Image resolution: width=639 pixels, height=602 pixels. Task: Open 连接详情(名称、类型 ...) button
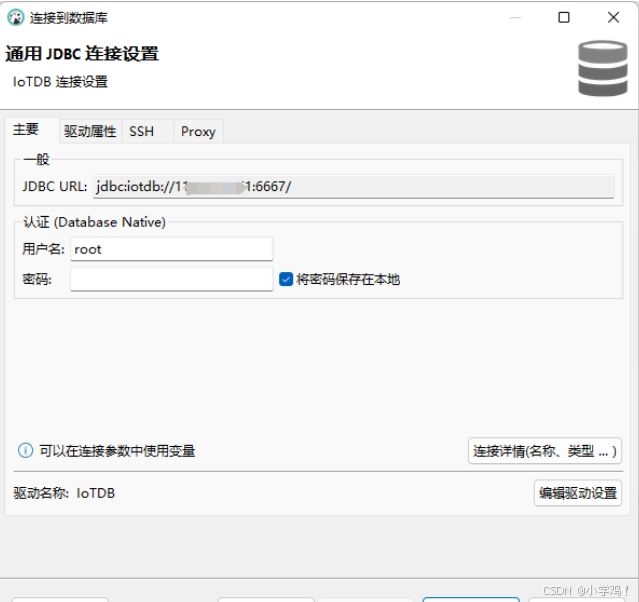point(544,451)
